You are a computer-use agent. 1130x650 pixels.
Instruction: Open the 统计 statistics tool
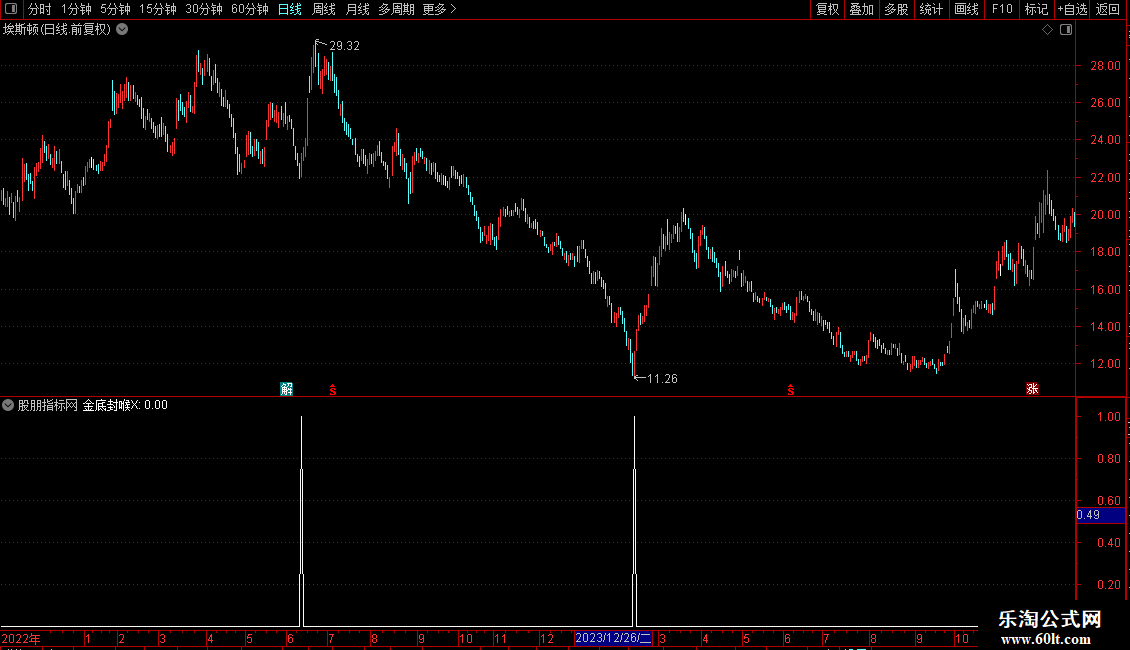pyautogui.click(x=931, y=9)
